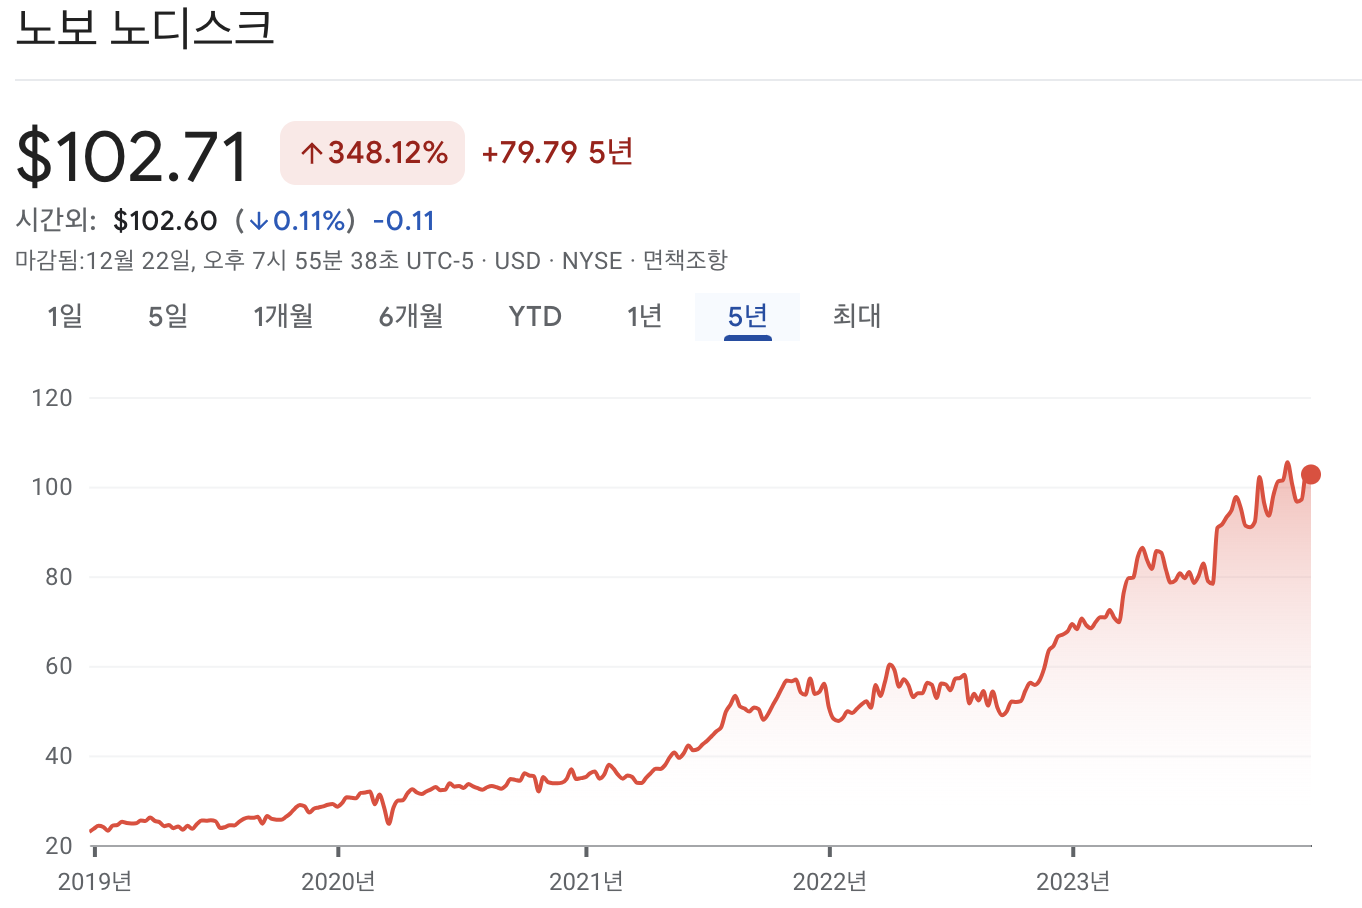Click the 2021년 axis label on chart
The height and width of the screenshot is (908, 1362).
click(586, 883)
